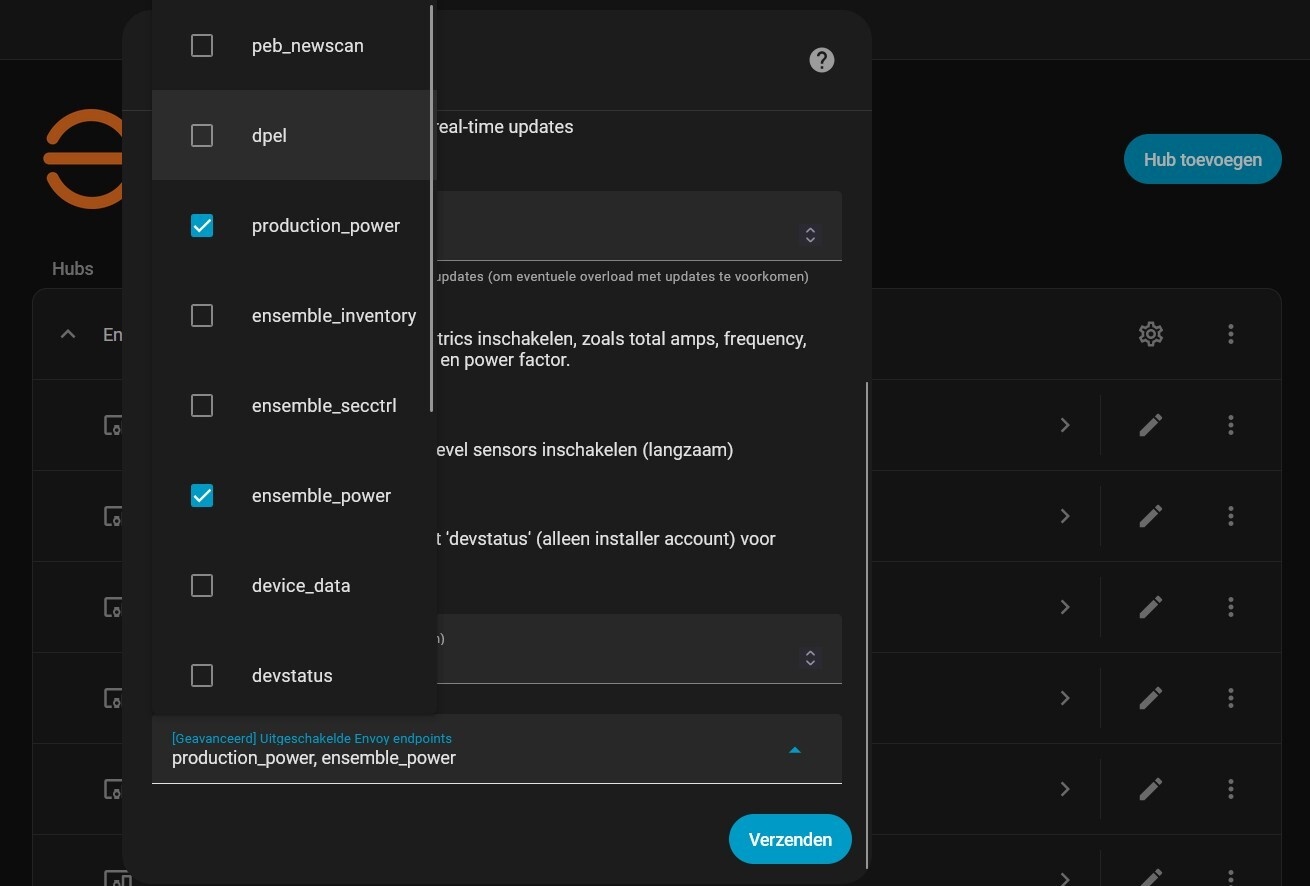This screenshot has width=1310, height=886.
Task: Click first device row's device icon
Action: [113, 425]
